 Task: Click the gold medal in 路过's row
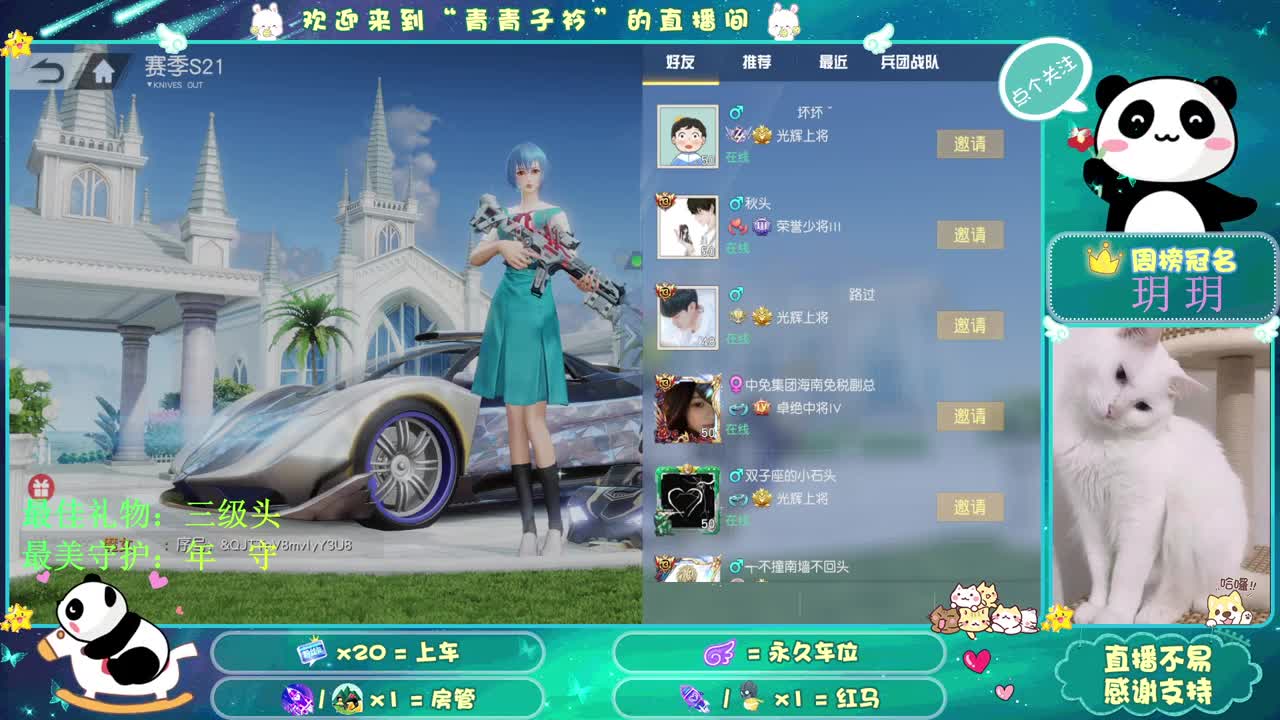tap(762, 317)
